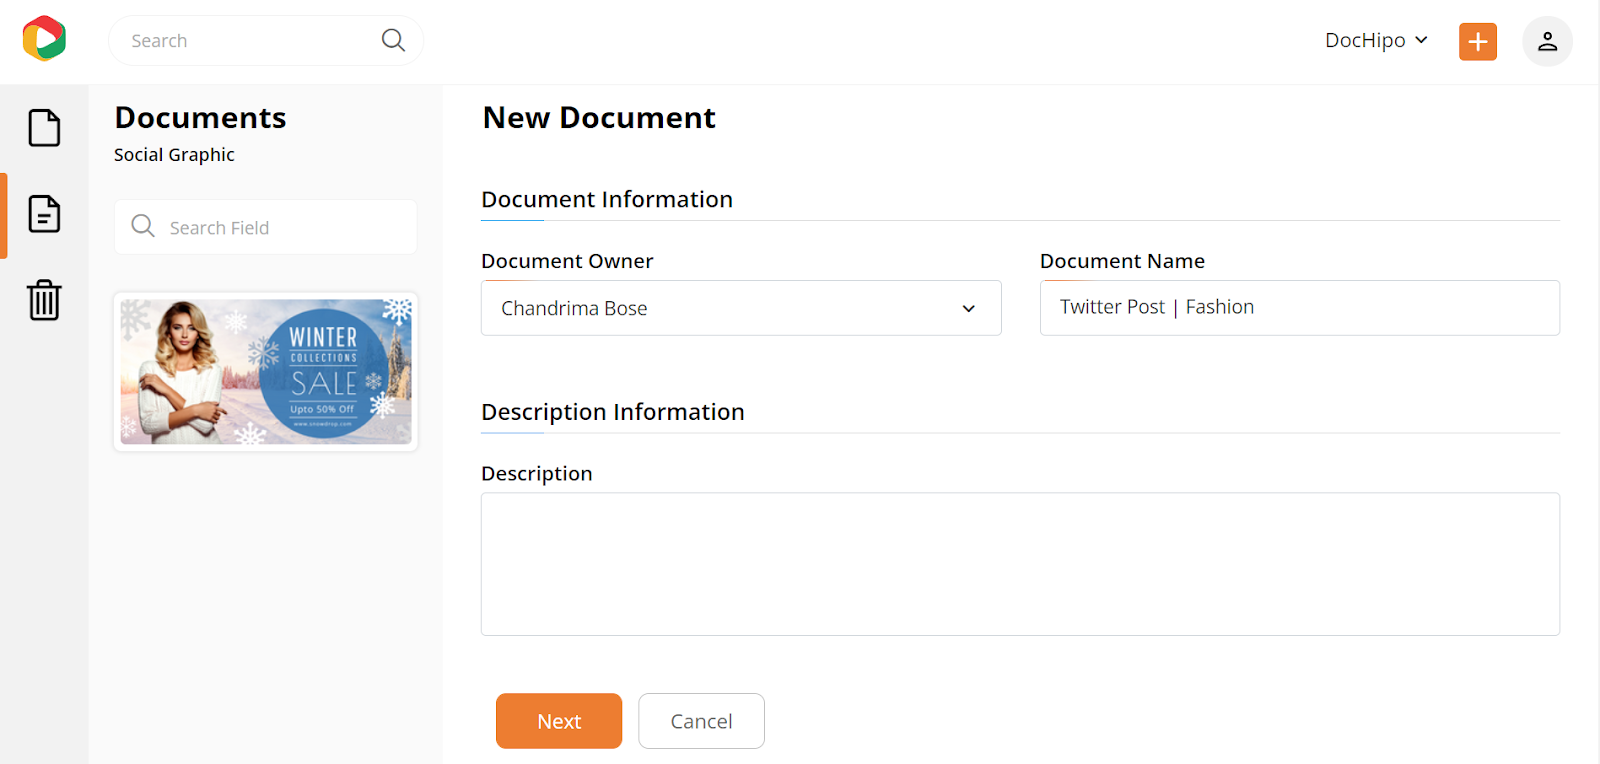This screenshot has width=1600, height=764.
Task: Click the Cancel button
Action: [701, 721]
